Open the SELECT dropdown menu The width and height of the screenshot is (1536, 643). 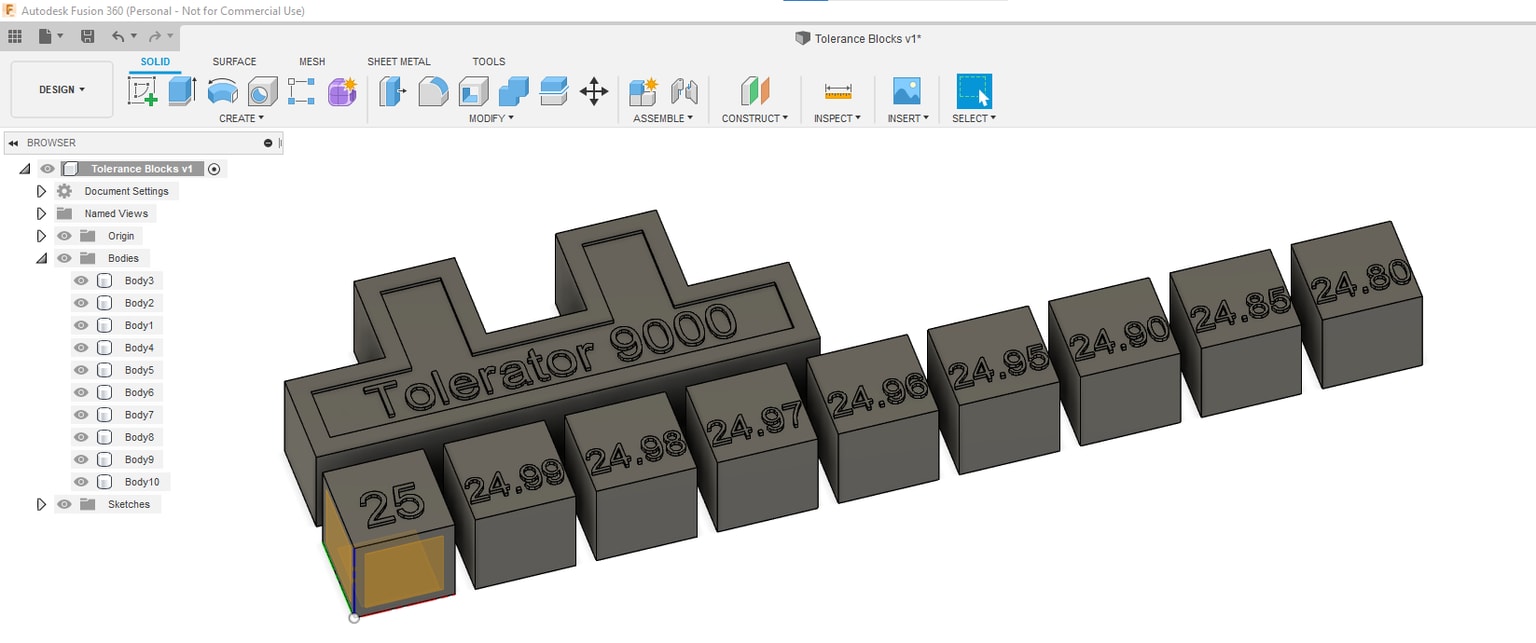(x=974, y=118)
